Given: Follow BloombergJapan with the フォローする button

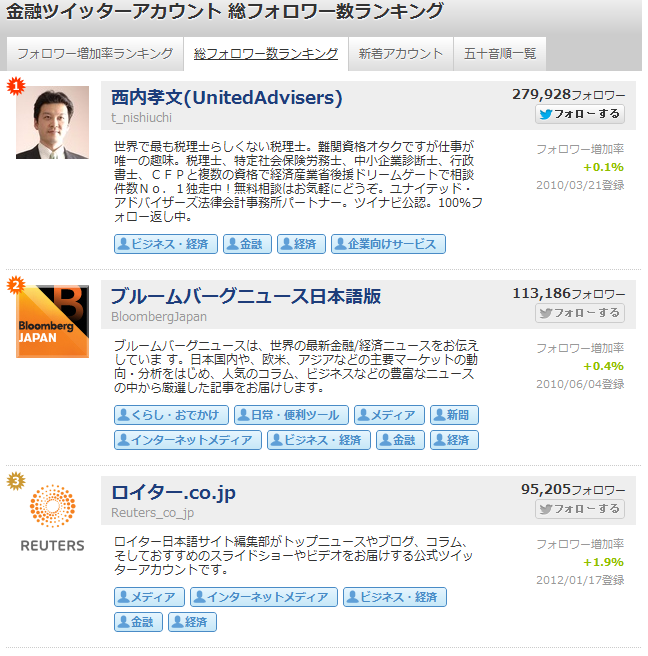Looking at the screenshot, I should [x=580, y=313].
